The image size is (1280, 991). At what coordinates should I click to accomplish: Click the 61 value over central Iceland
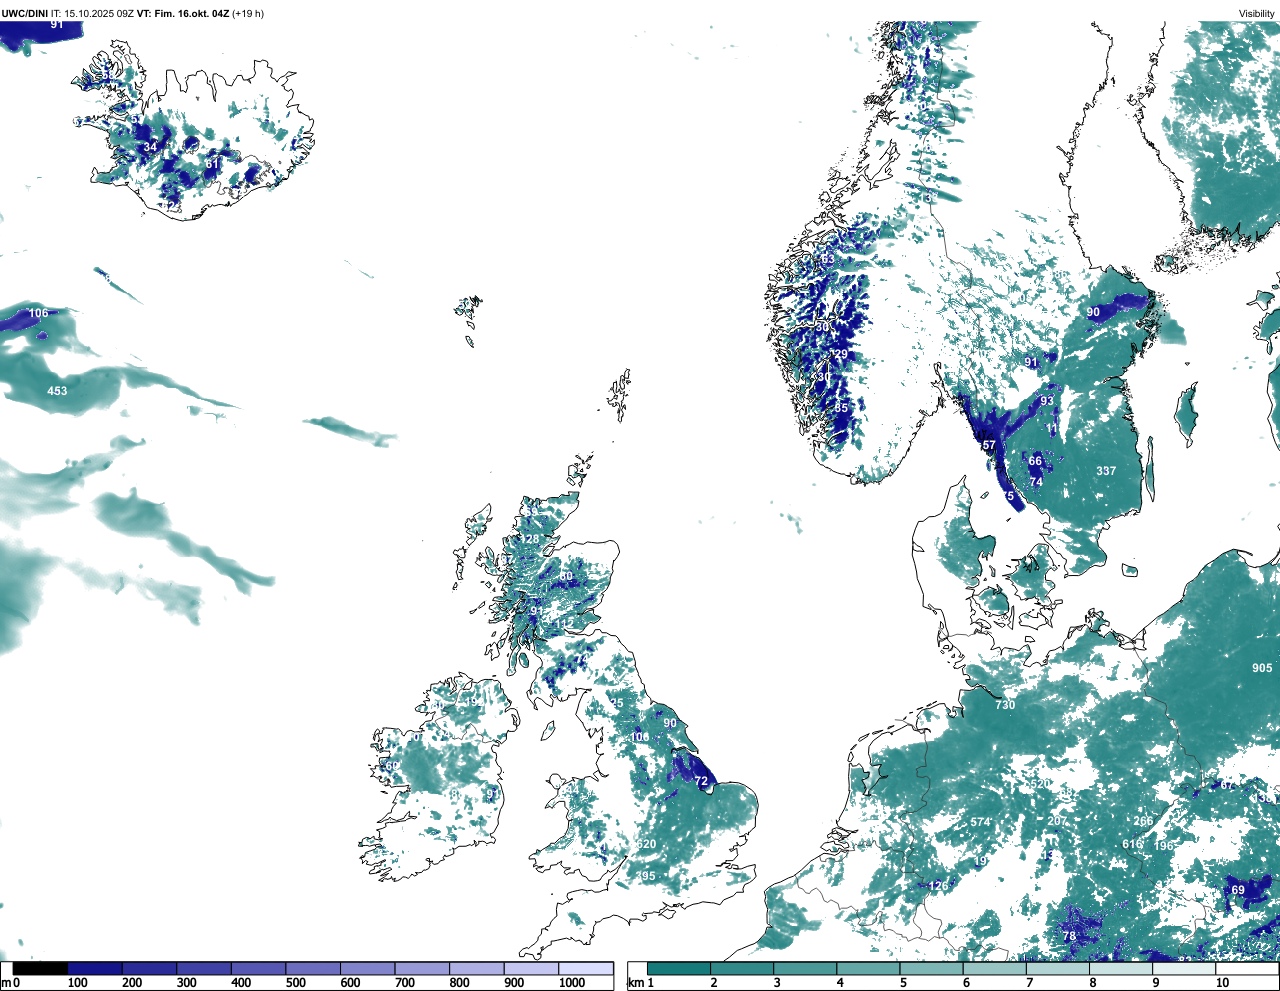(212, 162)
